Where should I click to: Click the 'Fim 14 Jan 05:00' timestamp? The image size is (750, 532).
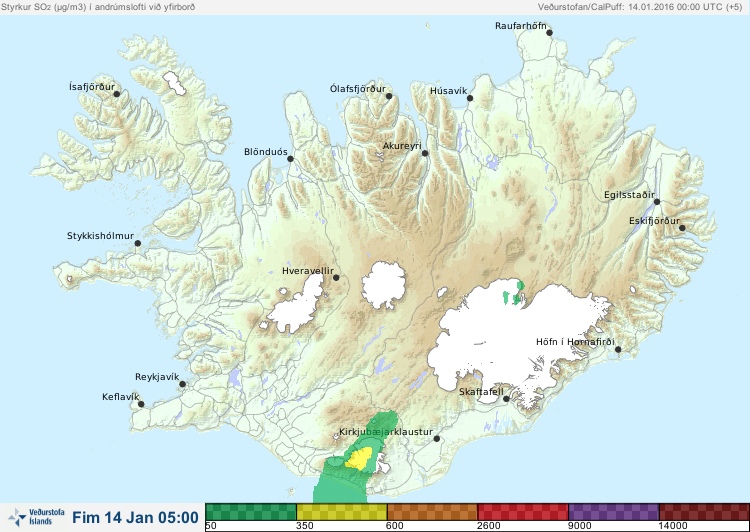pos(135,517)
